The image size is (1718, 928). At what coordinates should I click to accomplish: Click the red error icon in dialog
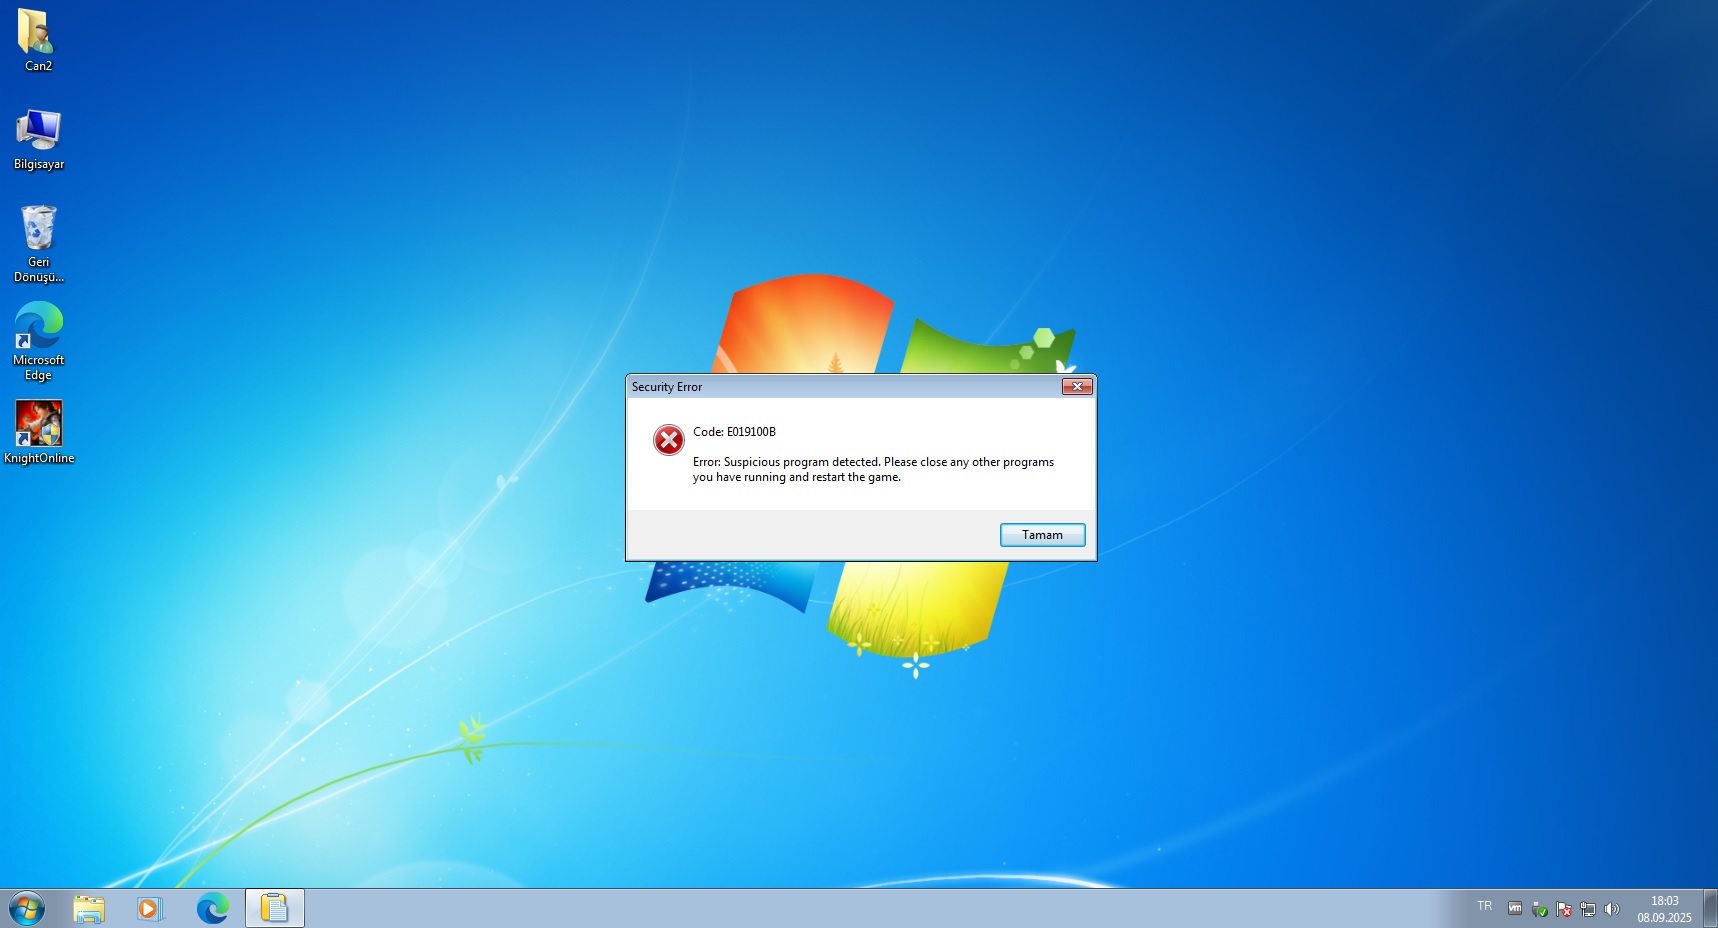pos(669,440)
